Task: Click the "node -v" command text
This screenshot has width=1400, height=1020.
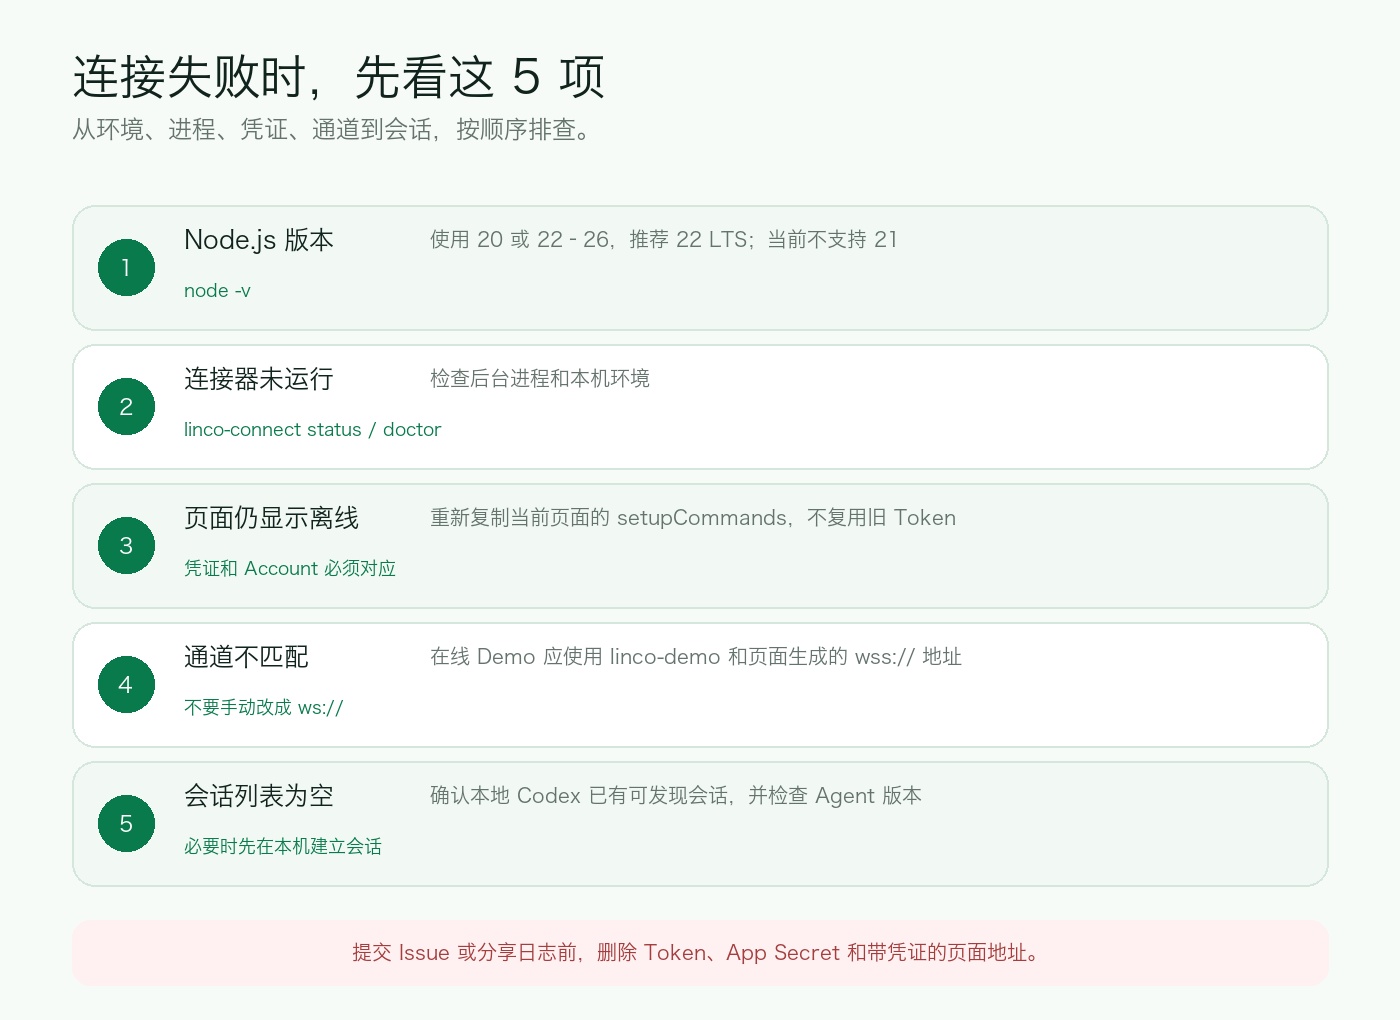Action: [x=217, y=291]
